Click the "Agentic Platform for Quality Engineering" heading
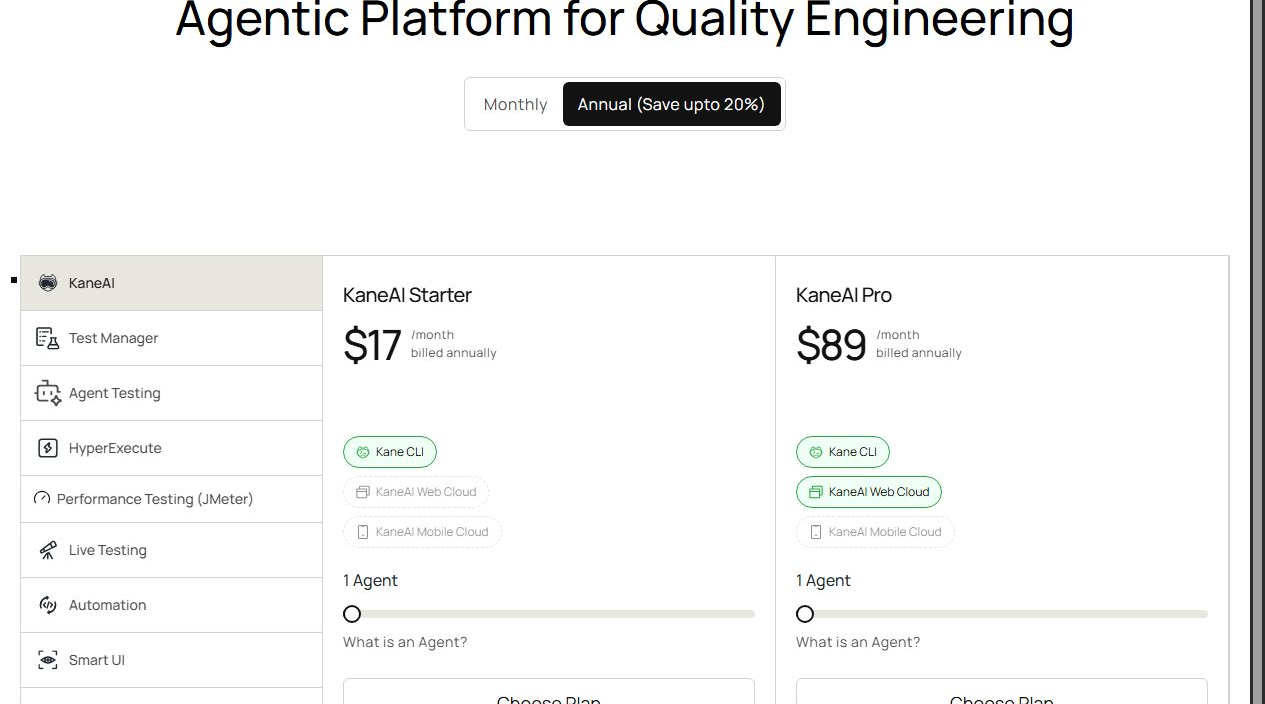1265x704 pixels. 625,20
